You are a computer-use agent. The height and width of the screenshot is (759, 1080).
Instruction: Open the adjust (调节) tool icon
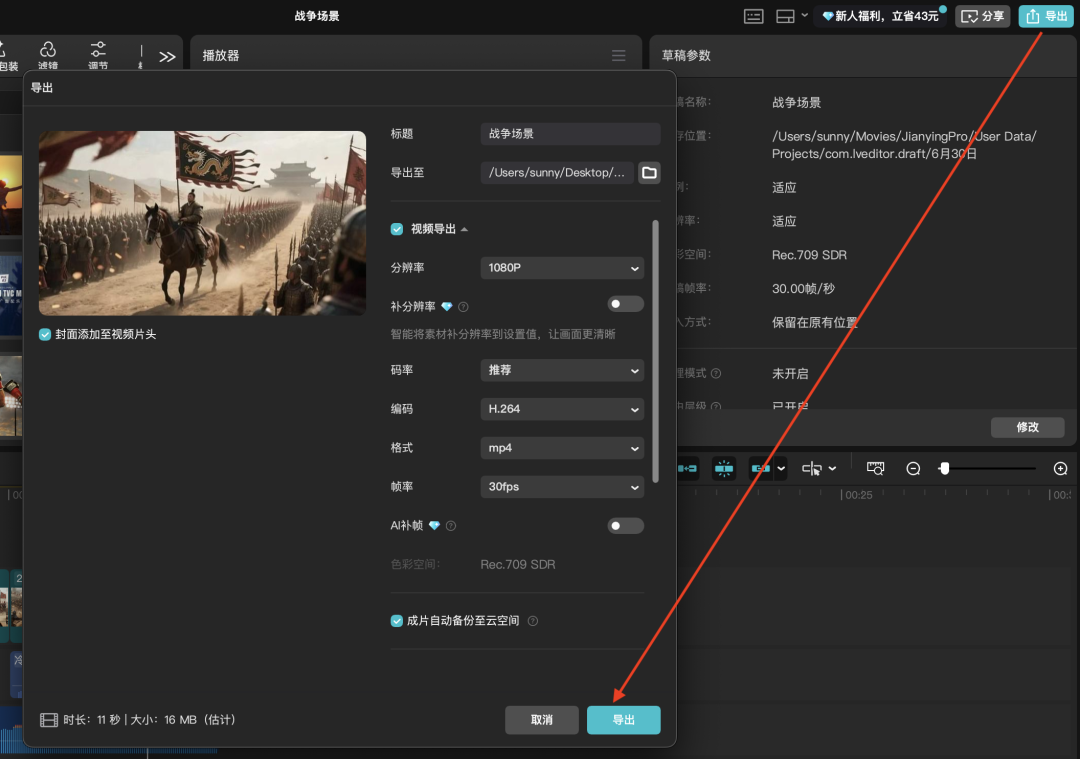[x=98, y=55]
